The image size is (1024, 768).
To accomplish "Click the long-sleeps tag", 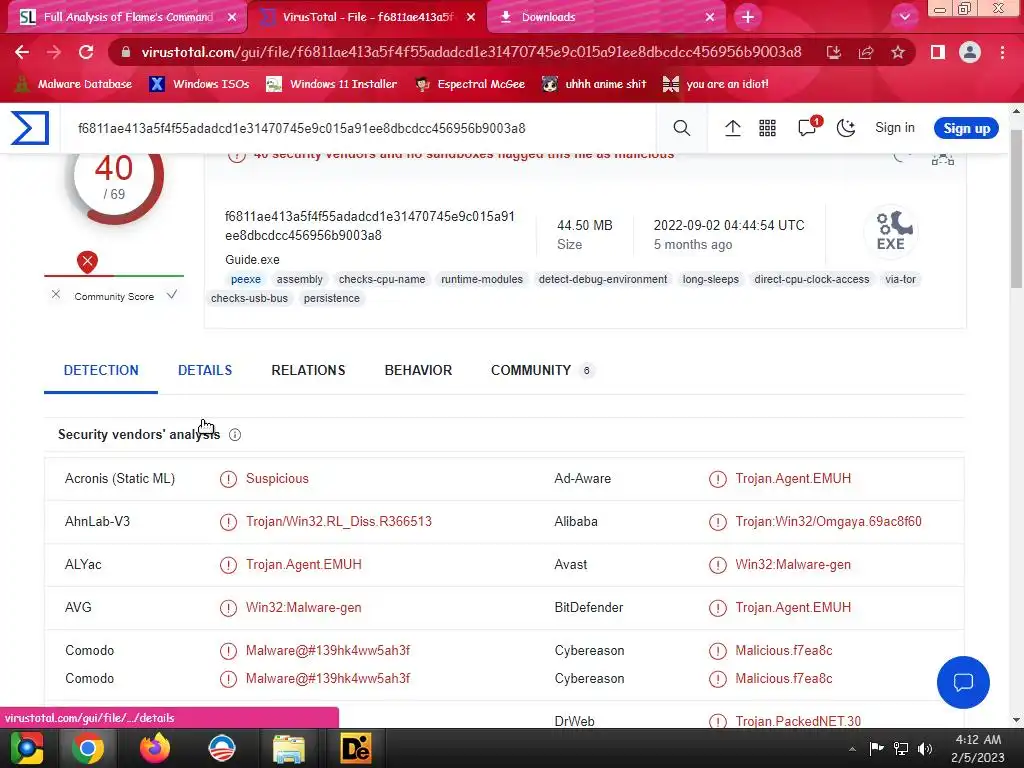I will tap(711, 280).
